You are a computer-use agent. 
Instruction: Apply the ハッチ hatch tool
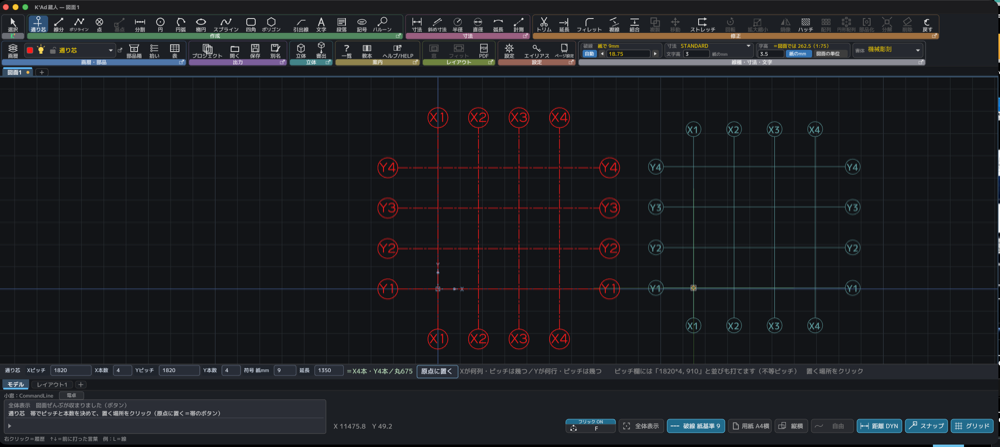click(x=805, y=24)
